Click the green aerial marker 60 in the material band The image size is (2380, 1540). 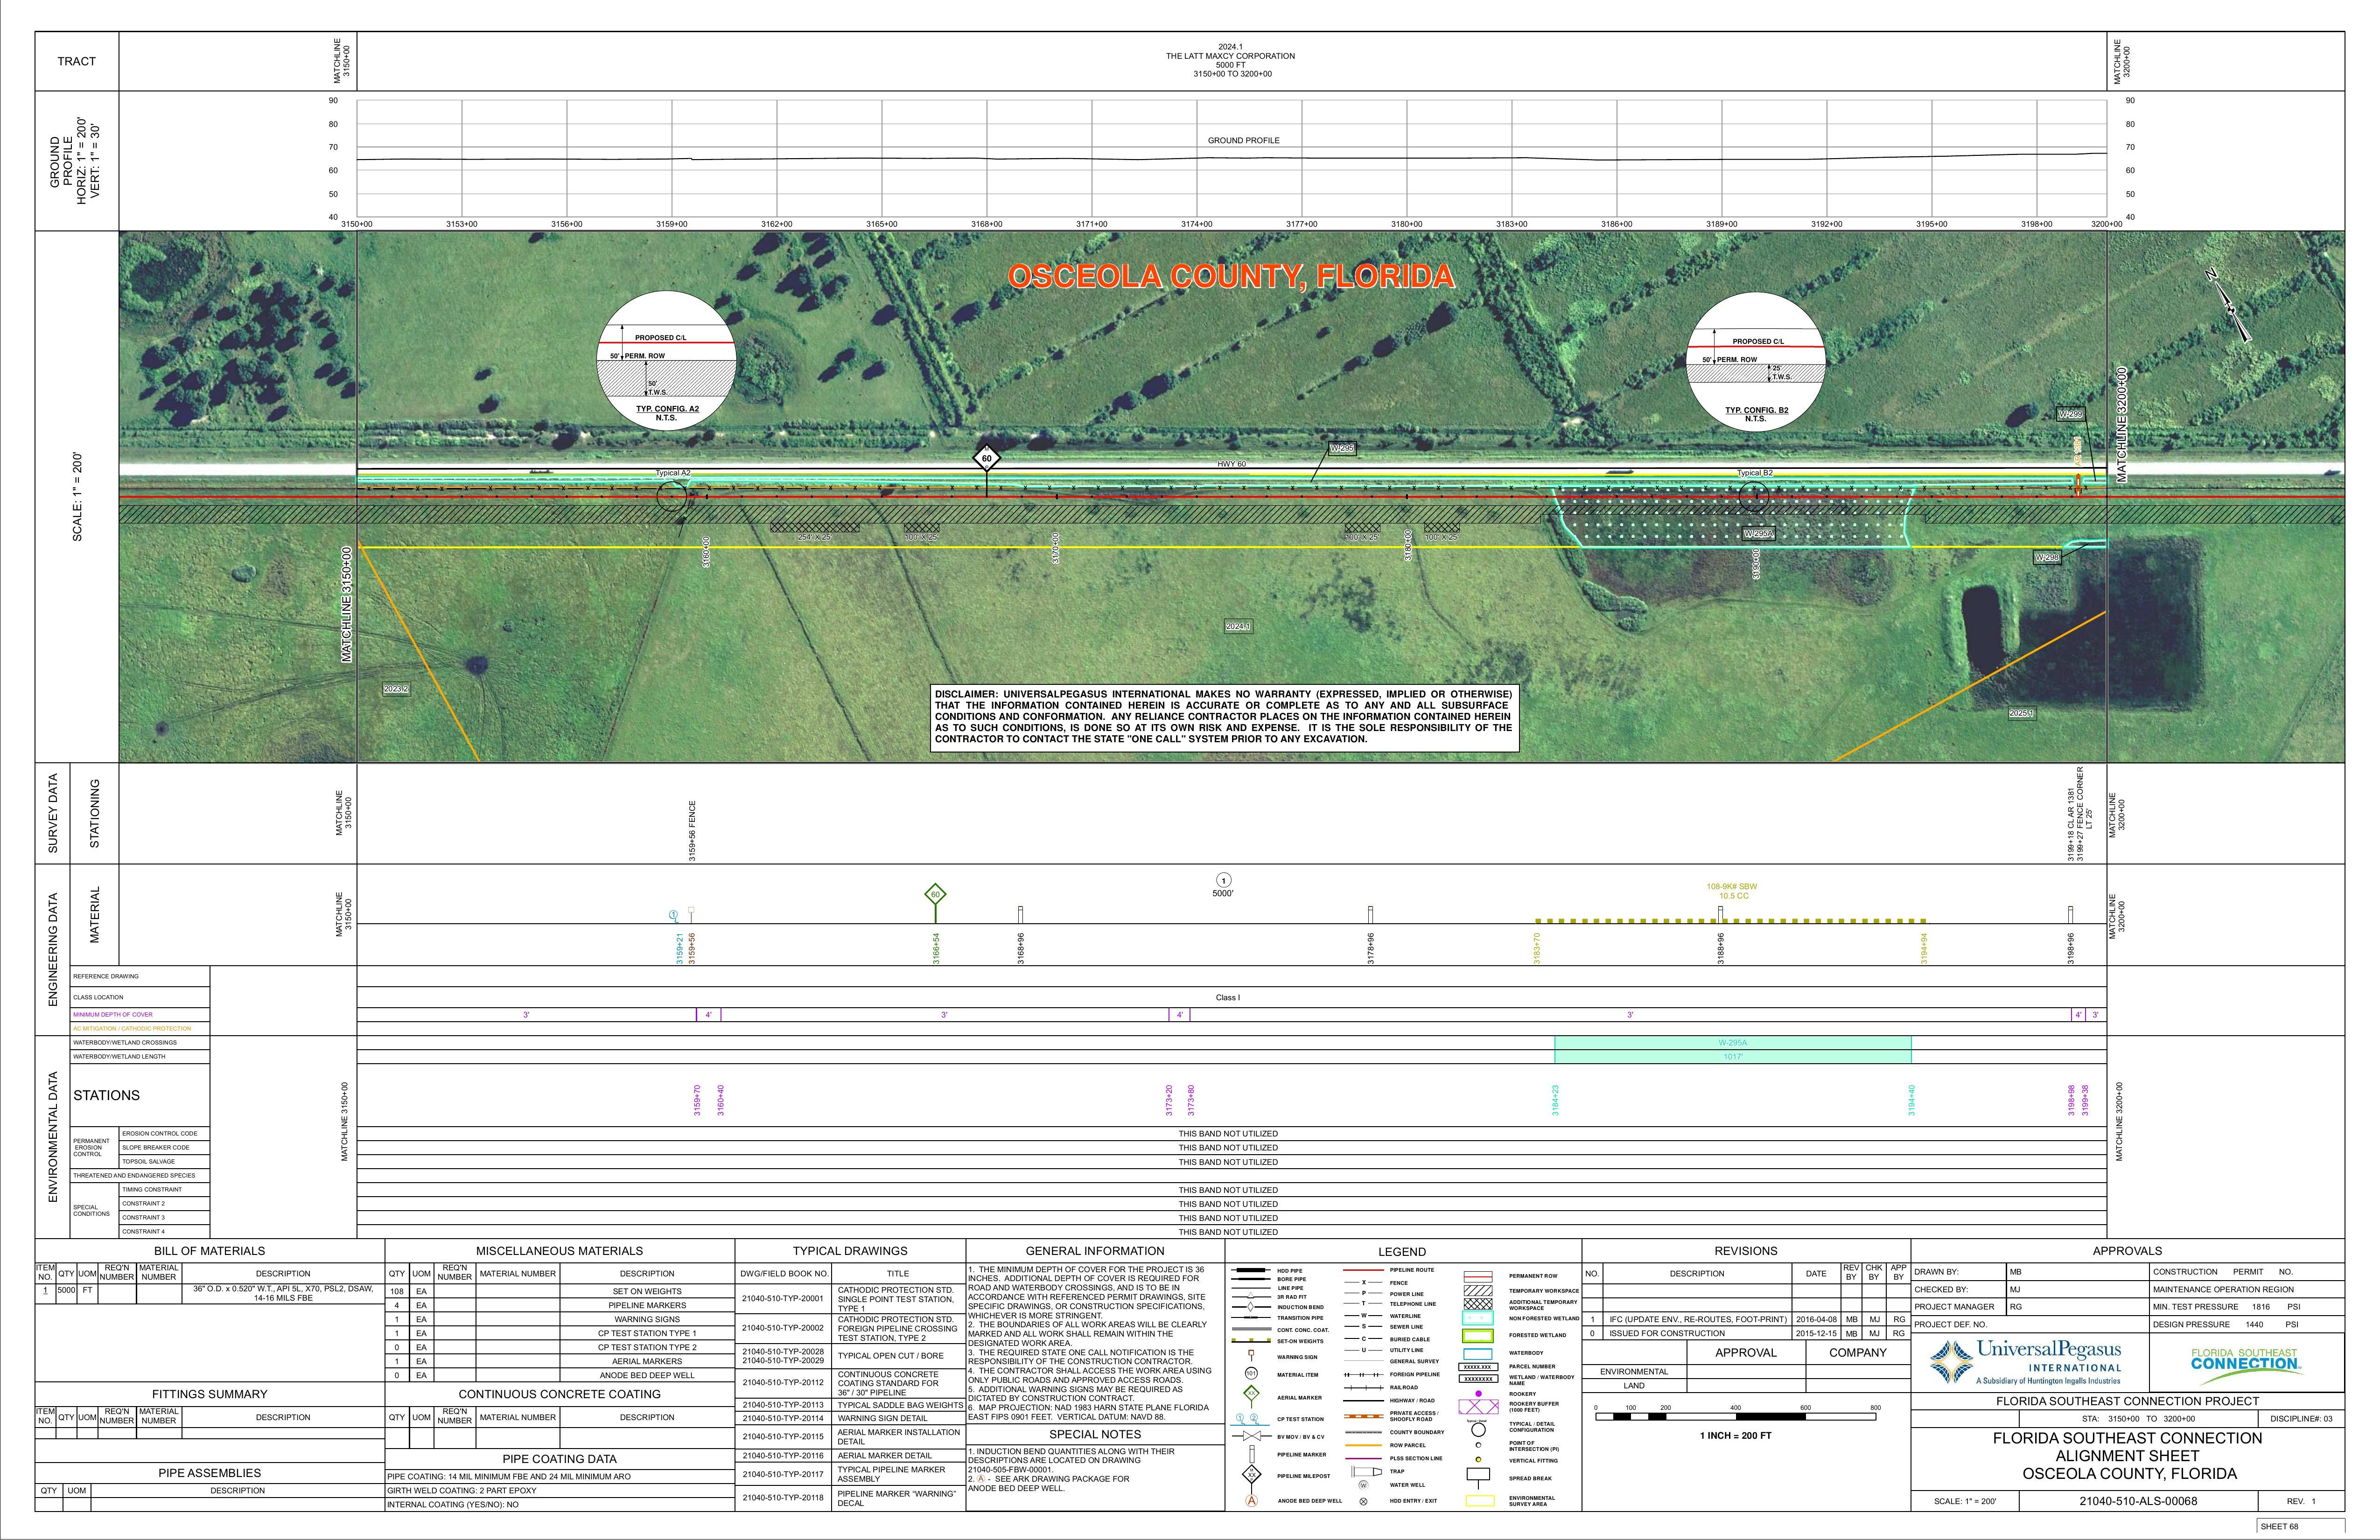(x=935, y=894)
